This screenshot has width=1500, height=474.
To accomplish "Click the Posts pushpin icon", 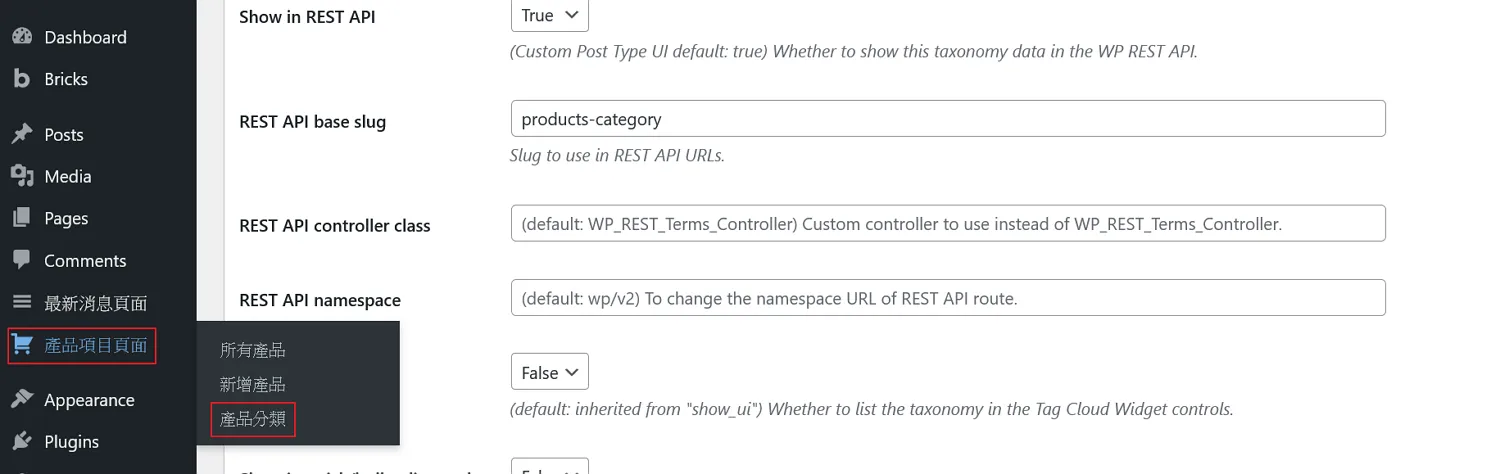I will click(22, 135).
